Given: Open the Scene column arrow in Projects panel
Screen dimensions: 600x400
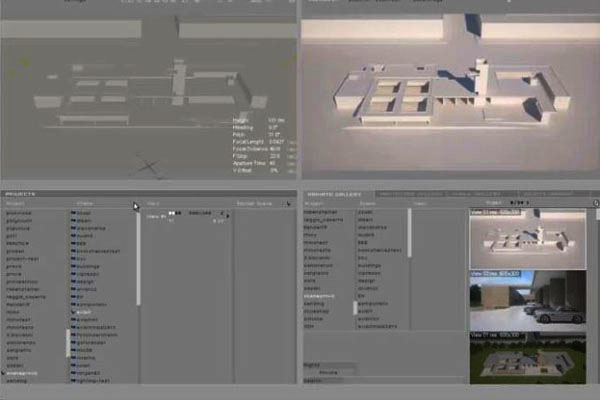Looking at the screenshot, I should point(134,205).
